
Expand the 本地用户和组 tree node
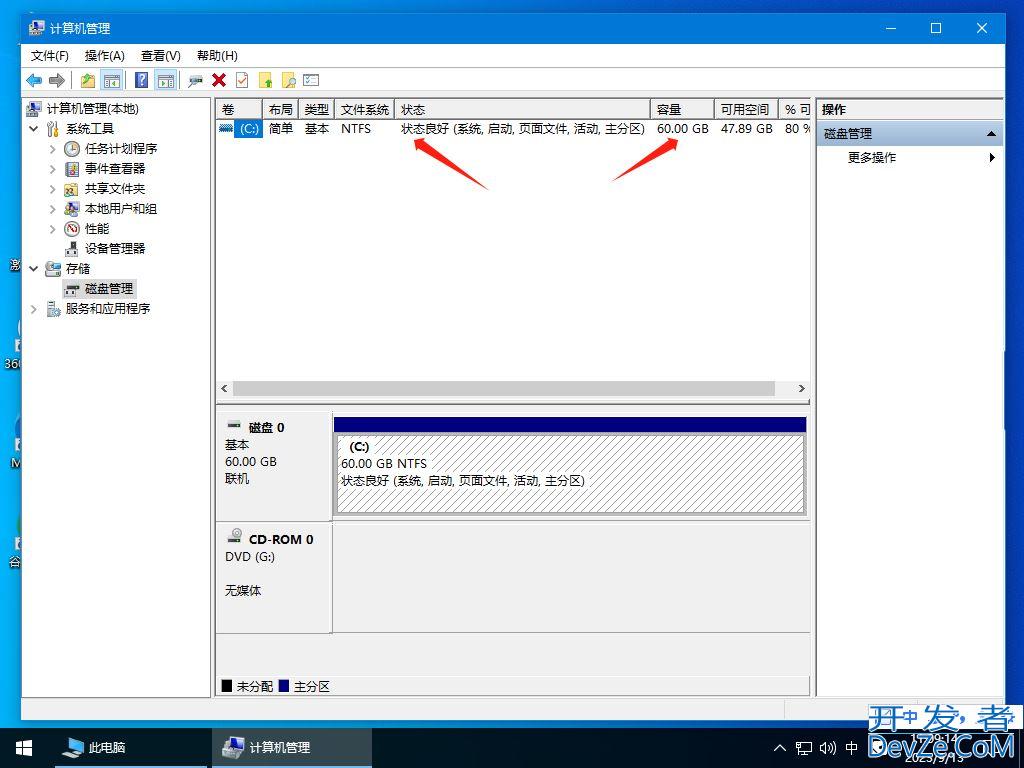point(53,209)
